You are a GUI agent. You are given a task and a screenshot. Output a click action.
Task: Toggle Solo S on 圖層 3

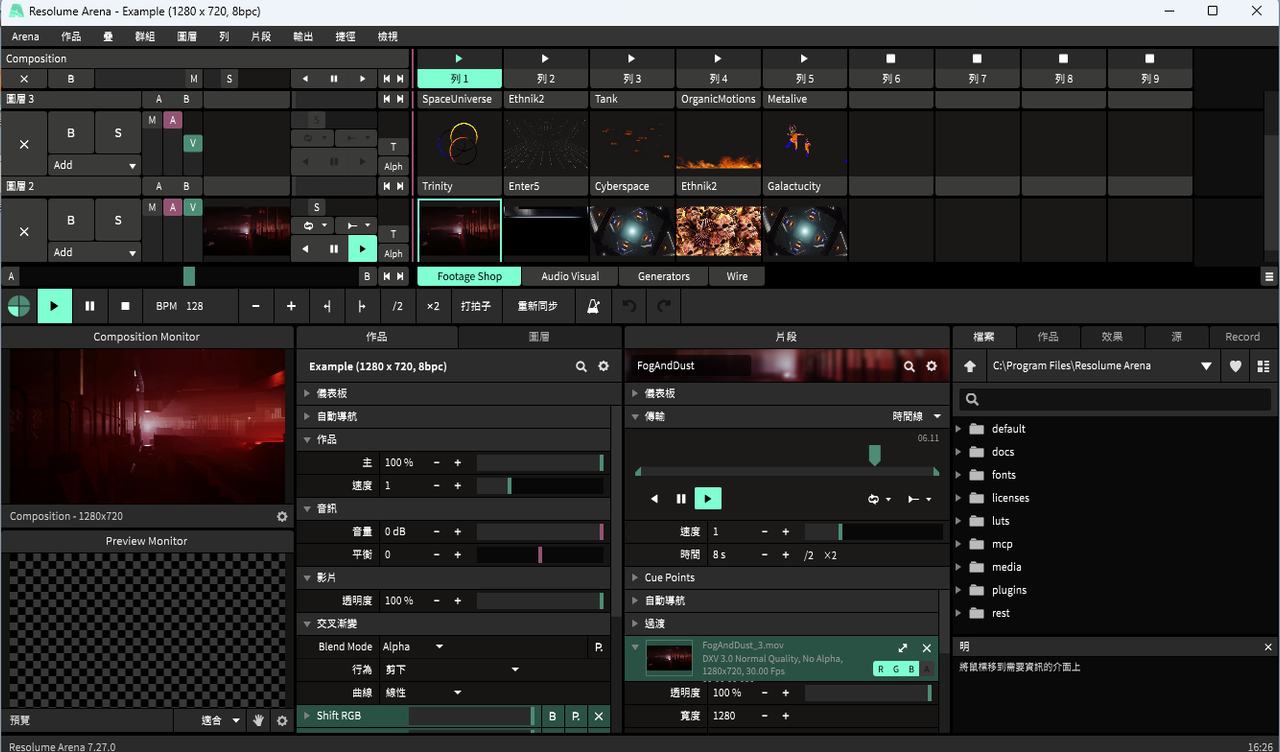click(118, 133)
